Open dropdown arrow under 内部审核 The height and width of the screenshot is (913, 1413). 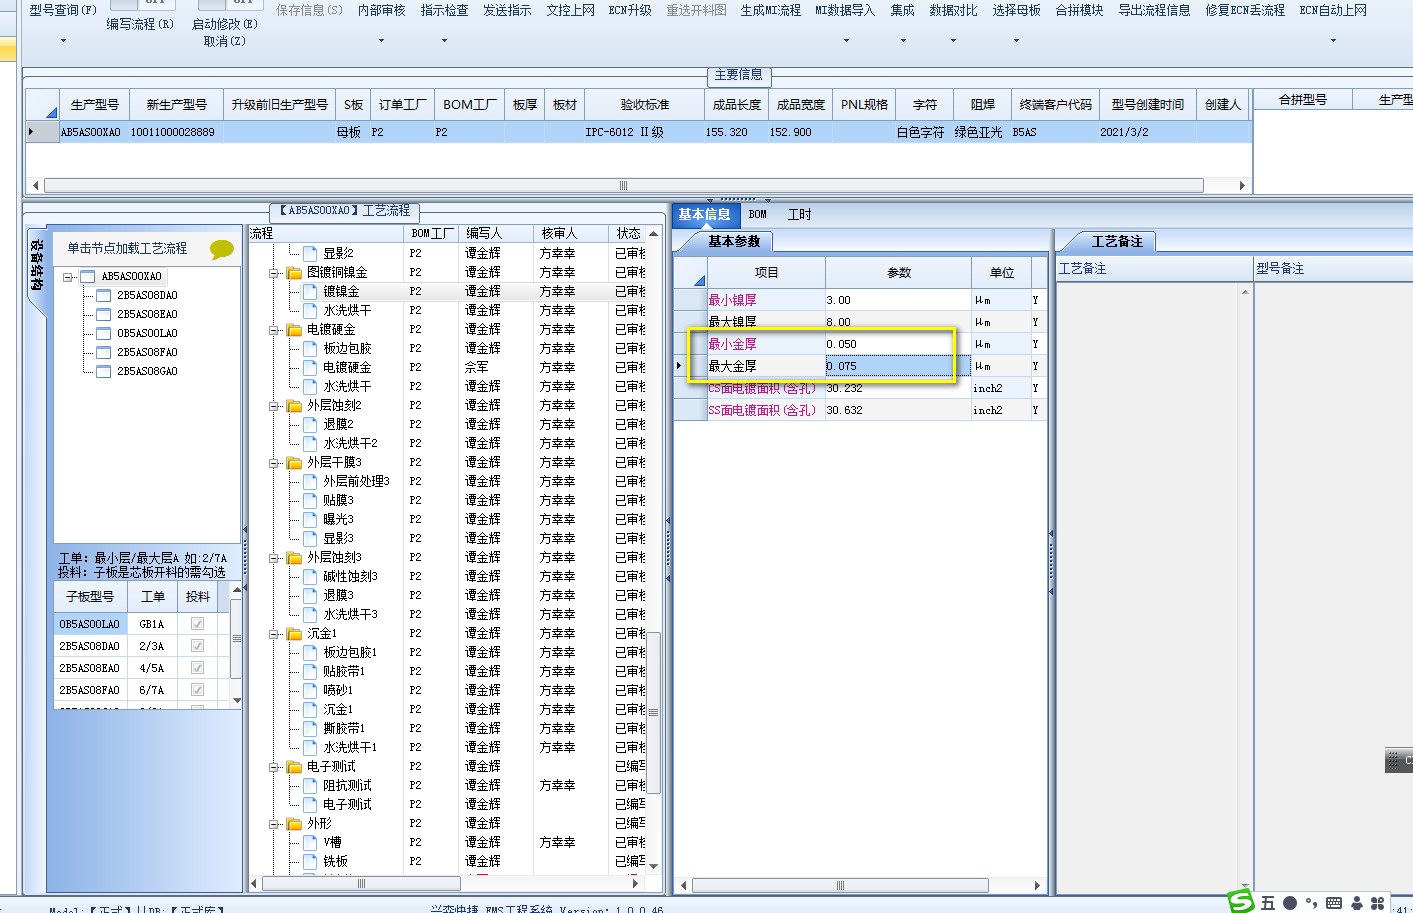point(381,41)
